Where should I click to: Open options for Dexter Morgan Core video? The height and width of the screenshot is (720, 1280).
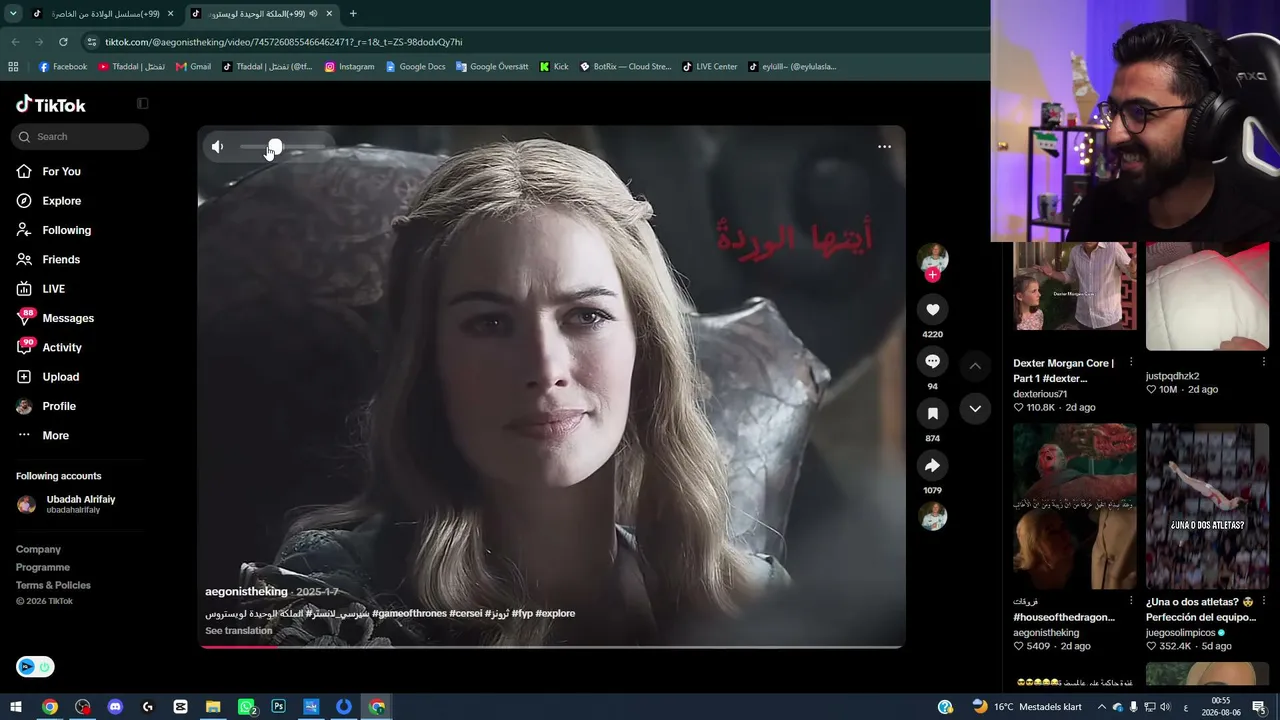1131,362
